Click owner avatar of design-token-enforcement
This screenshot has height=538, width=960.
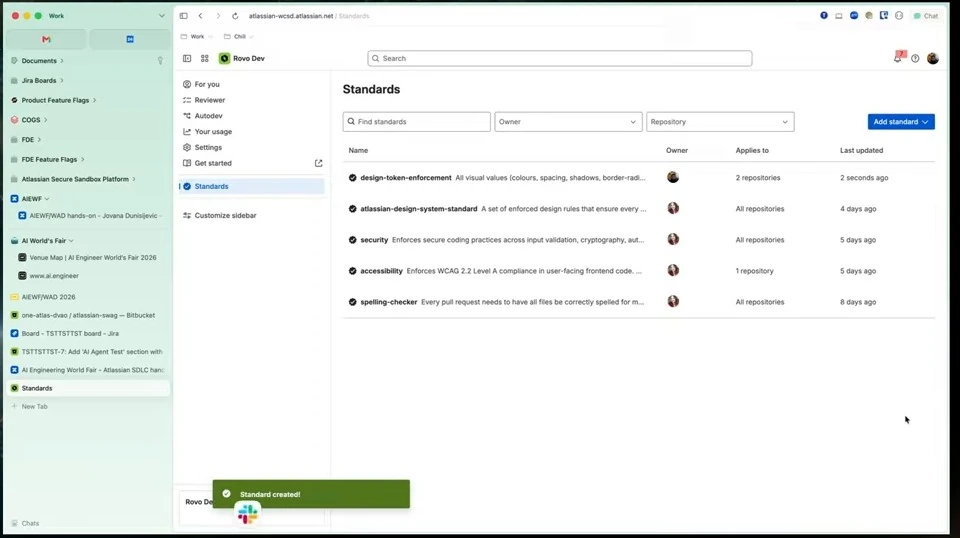click(673, 177)
